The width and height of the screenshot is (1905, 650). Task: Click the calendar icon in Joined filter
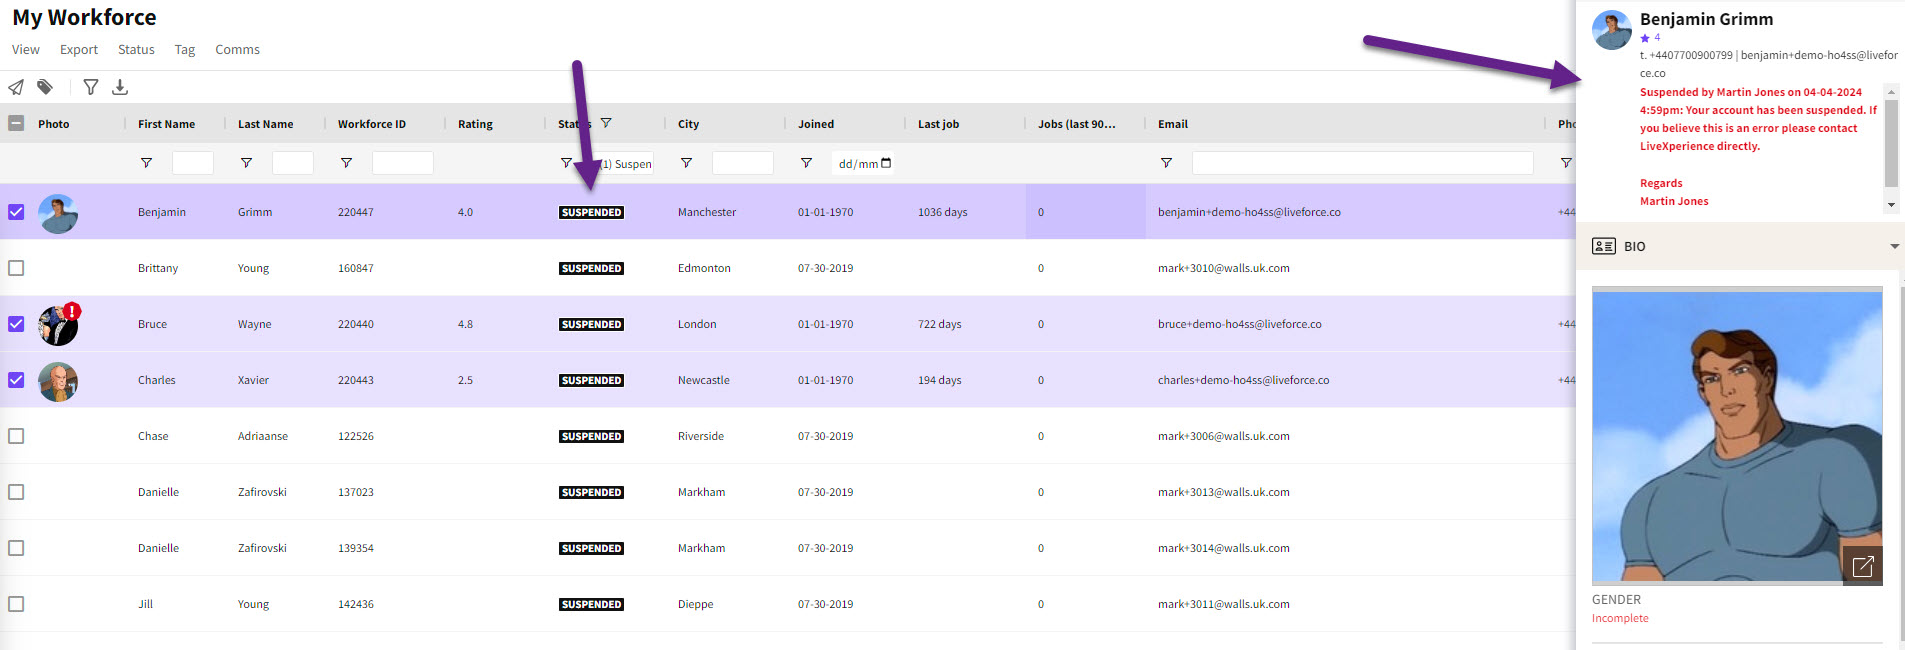point(886,163)
